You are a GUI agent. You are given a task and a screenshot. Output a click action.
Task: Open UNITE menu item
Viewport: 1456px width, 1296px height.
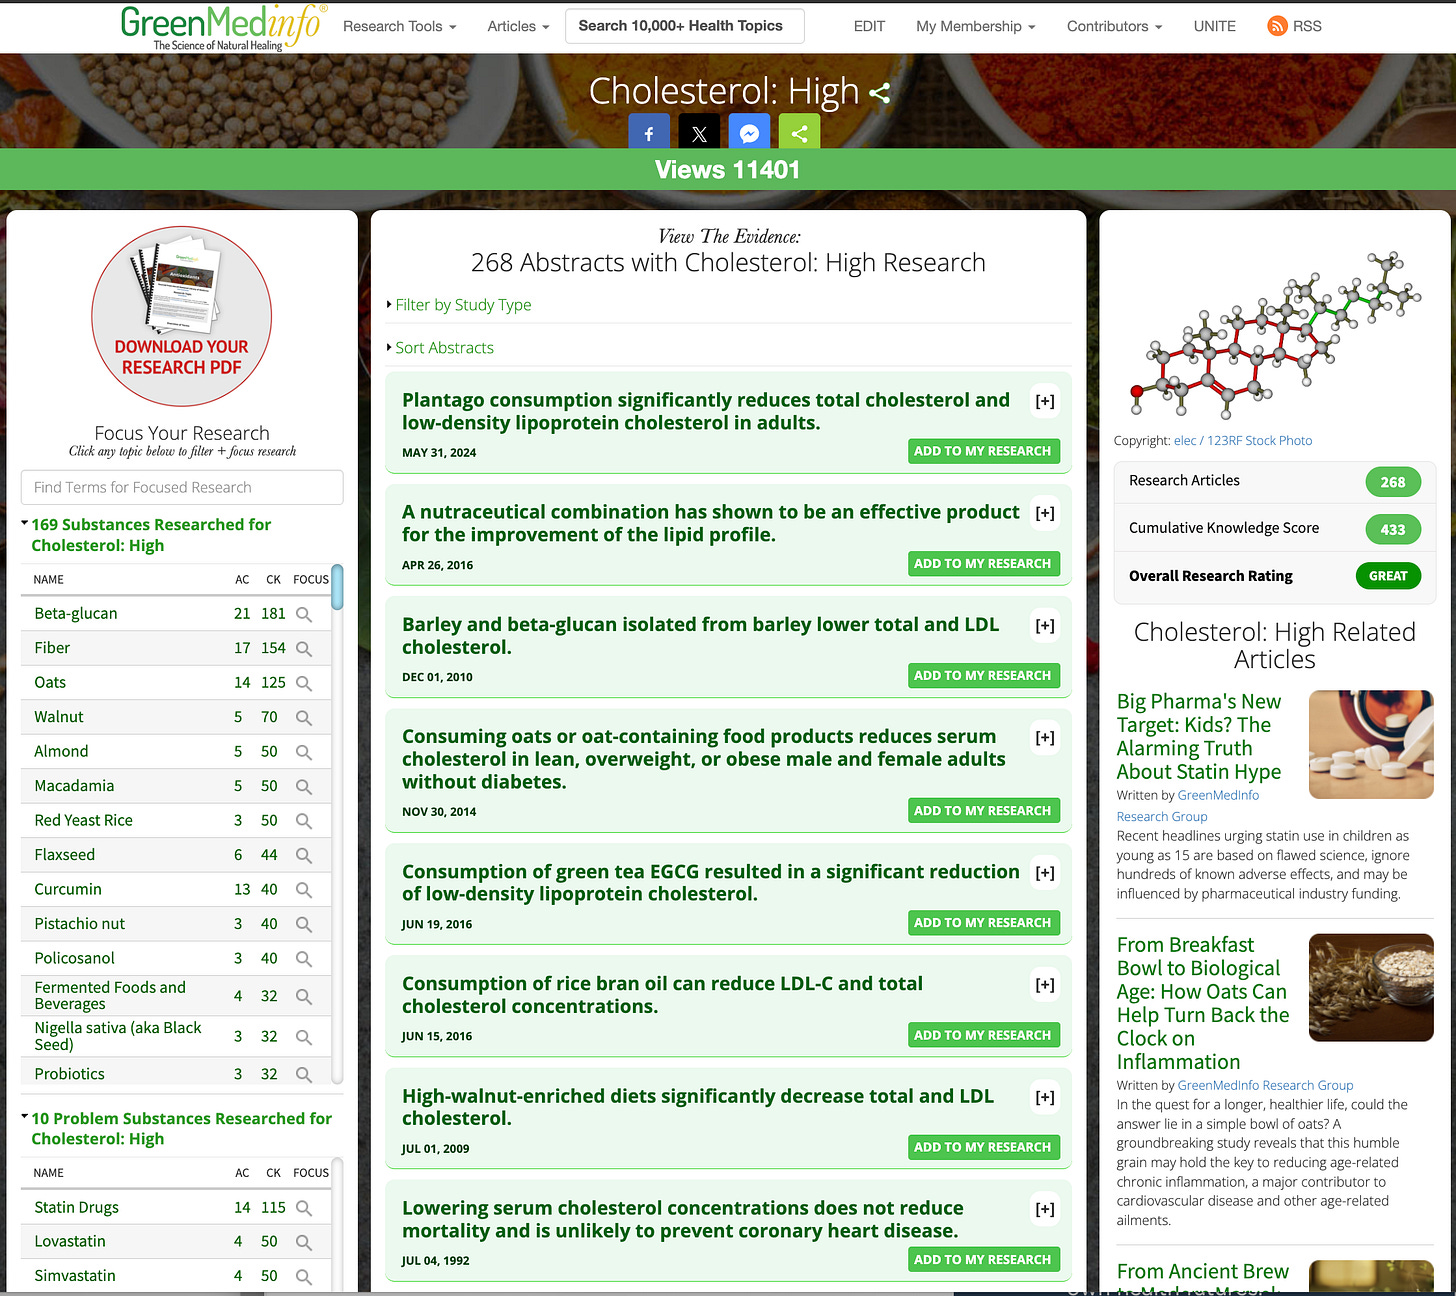pos(1214,26)
